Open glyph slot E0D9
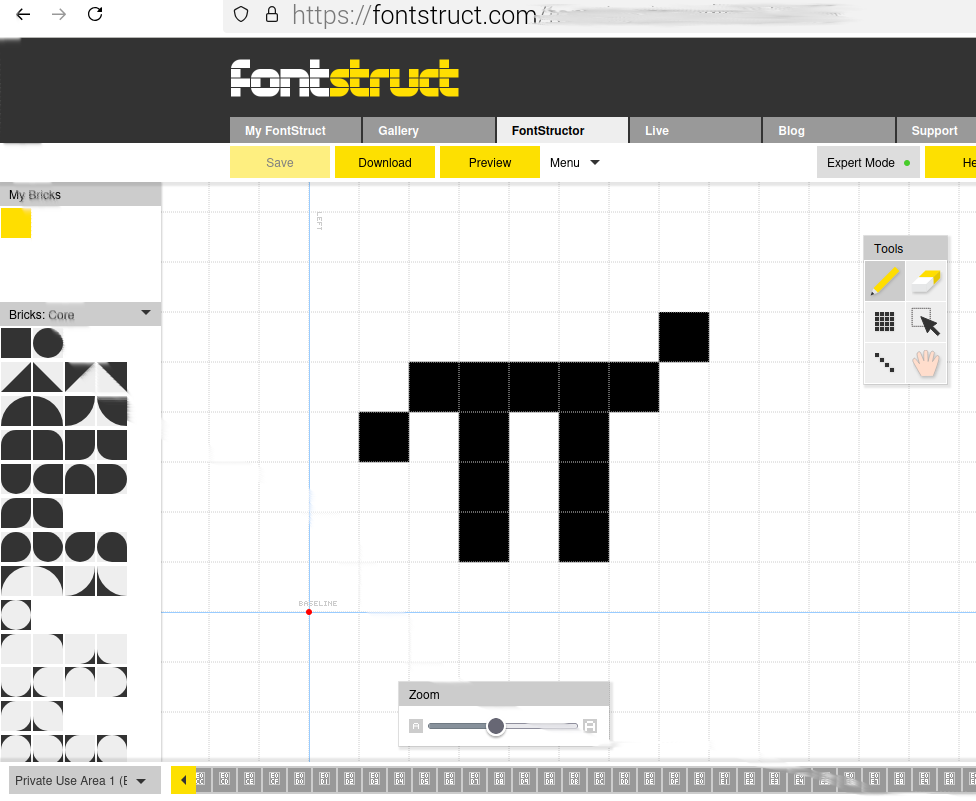The image size is (976, 801). (x=524, y=779)
